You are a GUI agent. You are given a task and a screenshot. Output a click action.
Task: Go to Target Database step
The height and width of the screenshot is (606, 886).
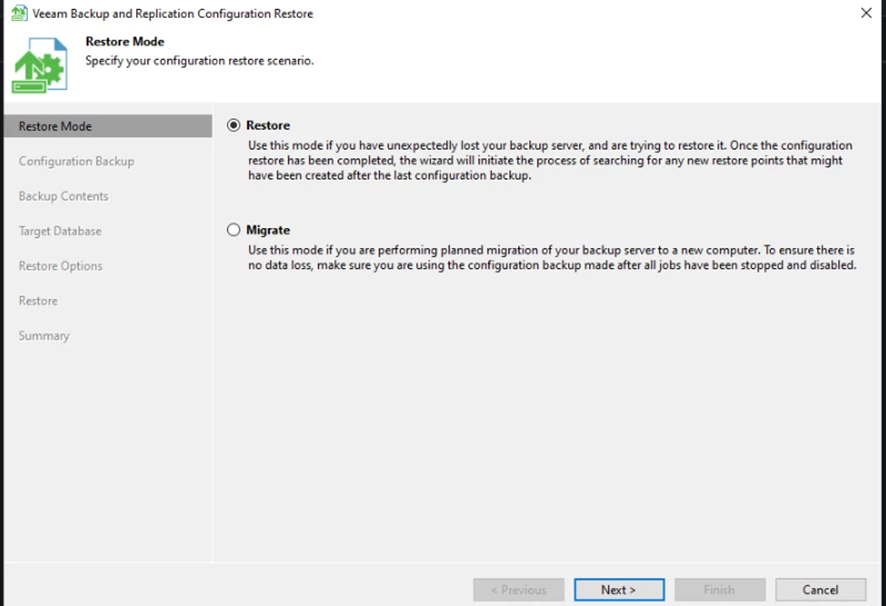click(x=60, y=231)
